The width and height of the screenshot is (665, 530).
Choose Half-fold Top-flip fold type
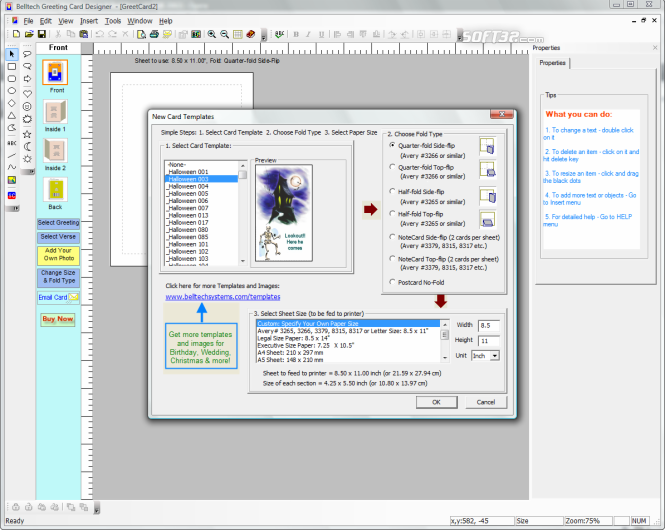(392, 213)
